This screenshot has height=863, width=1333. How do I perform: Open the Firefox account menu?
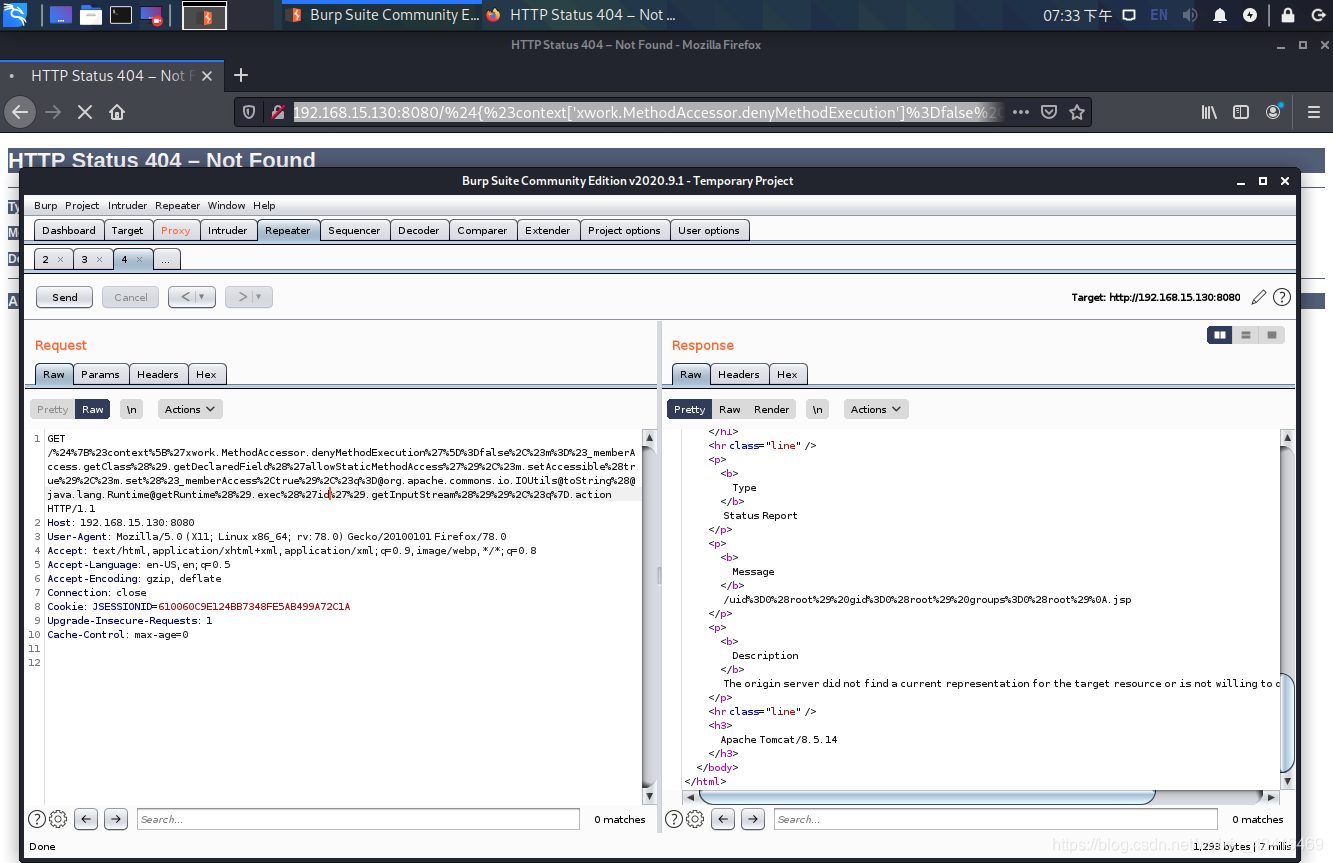coord(1274,112)
